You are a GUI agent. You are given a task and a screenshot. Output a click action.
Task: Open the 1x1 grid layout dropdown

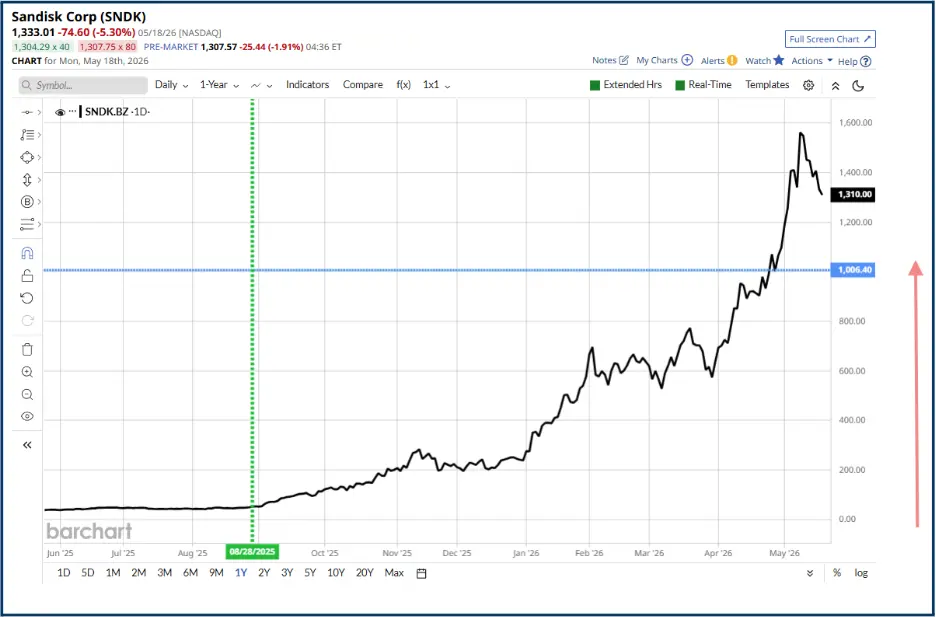pyautogui.click(x=436, y=85)
